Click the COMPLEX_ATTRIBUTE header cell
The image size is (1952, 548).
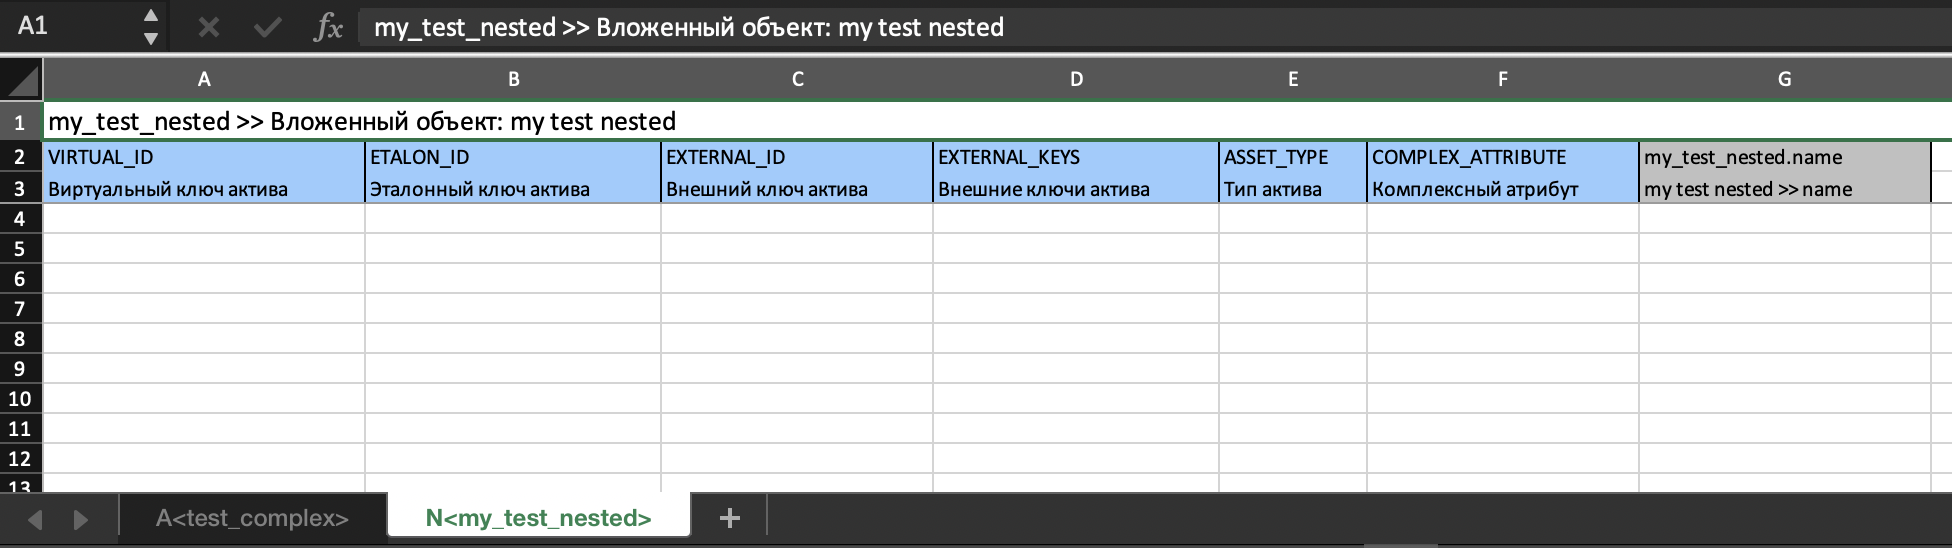click(x=1502, y=157)
